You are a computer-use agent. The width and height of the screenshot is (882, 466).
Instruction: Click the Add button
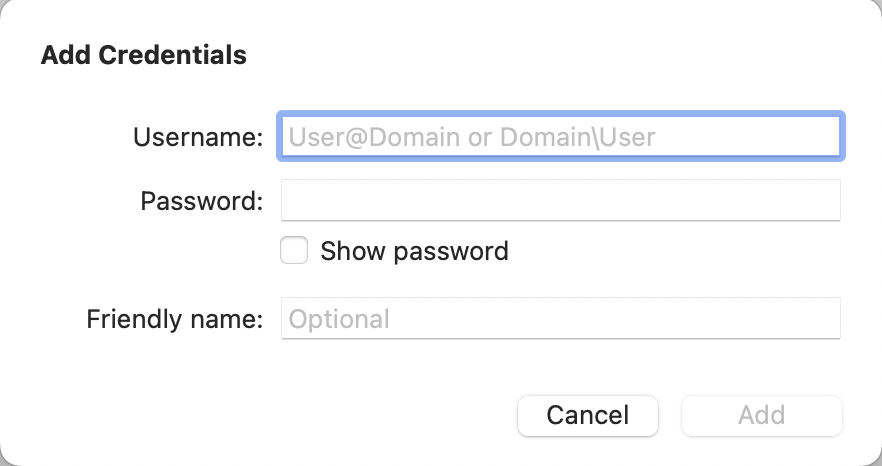[762, 415]
